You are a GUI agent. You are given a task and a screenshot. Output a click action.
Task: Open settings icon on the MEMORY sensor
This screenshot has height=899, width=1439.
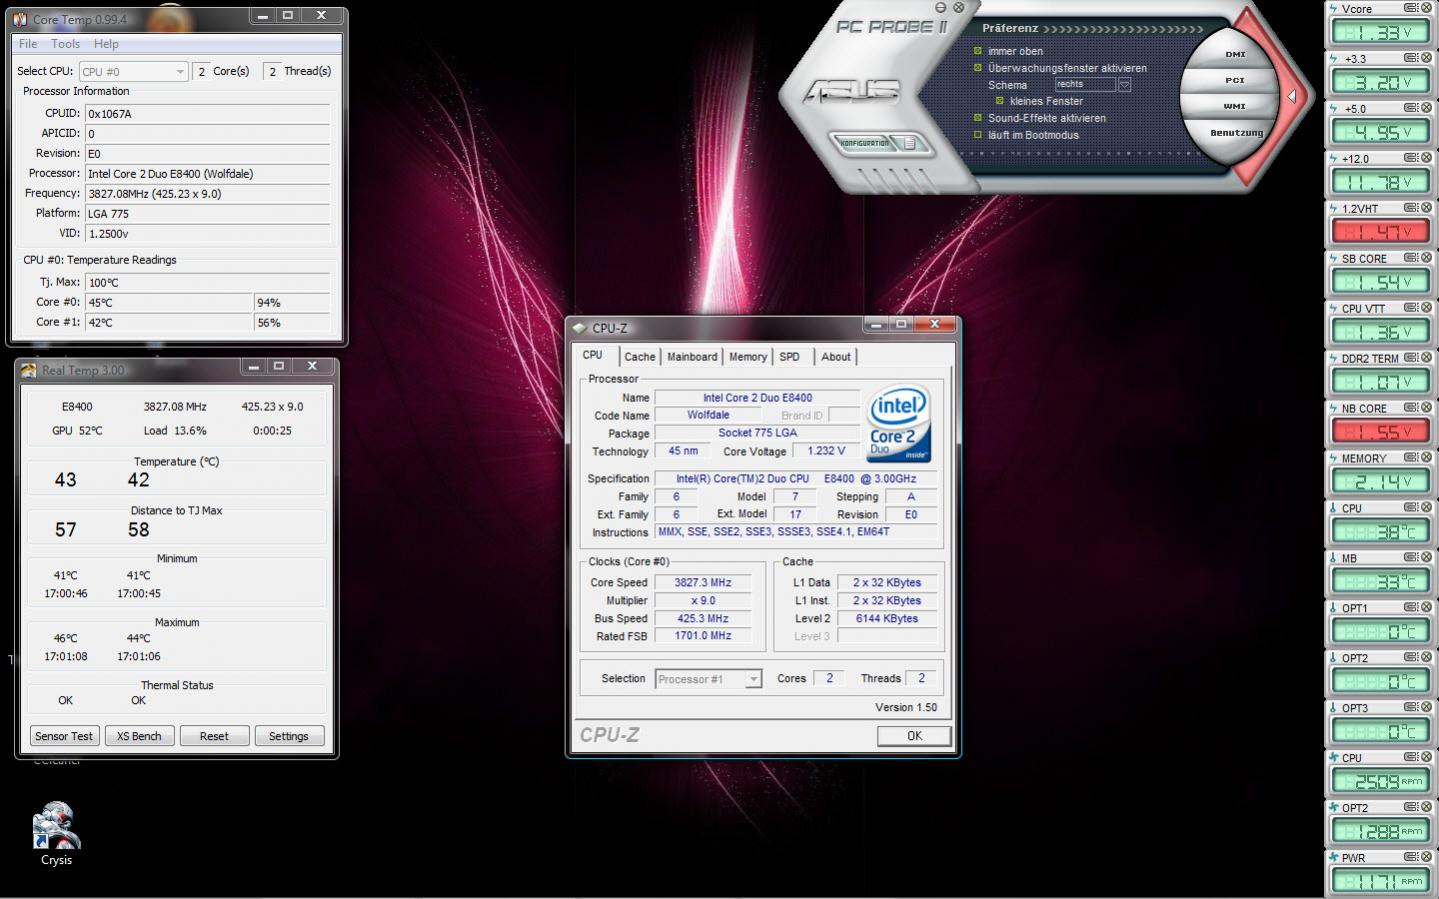[1410, 458]
